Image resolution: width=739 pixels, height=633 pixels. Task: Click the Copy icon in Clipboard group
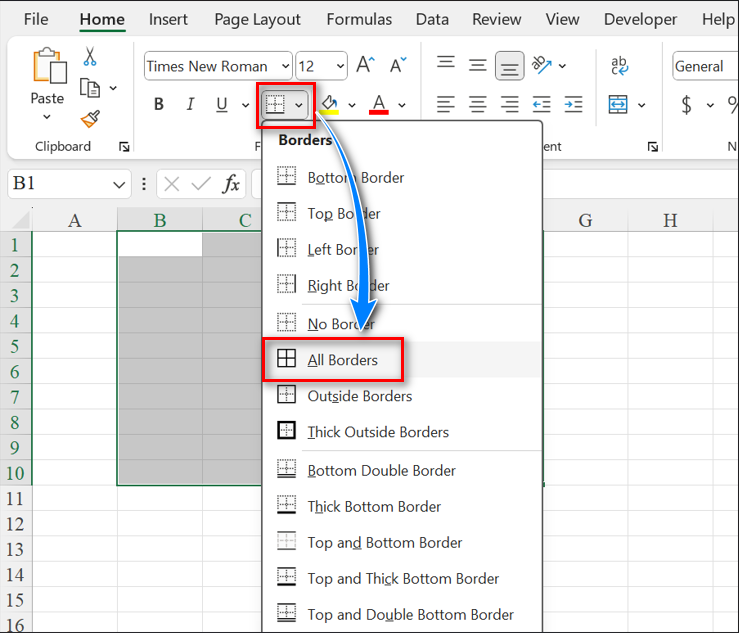click(x=90, y=88)
